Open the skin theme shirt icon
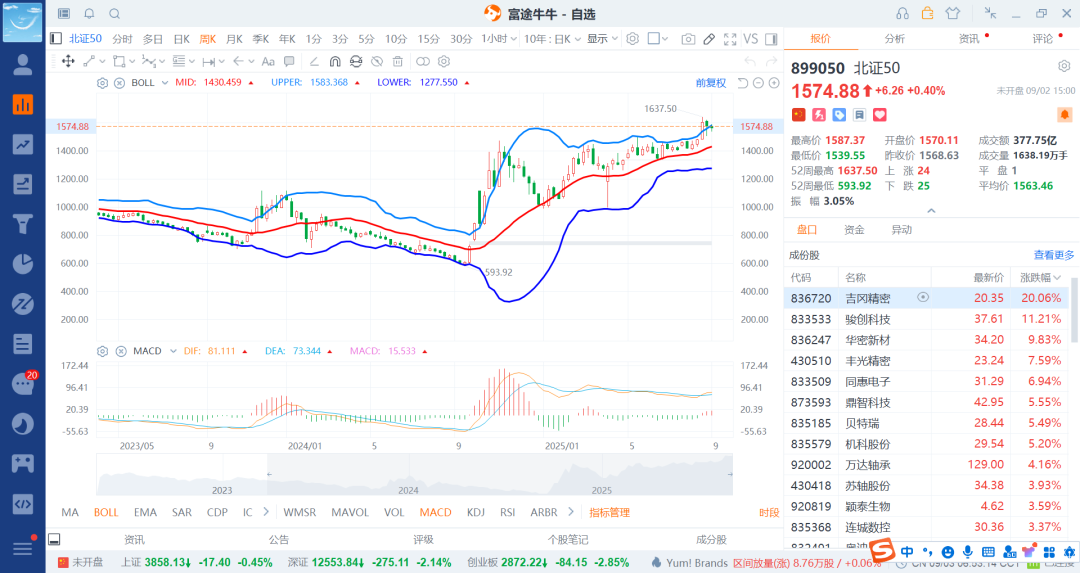1080x573 pixels. (953, 13)
